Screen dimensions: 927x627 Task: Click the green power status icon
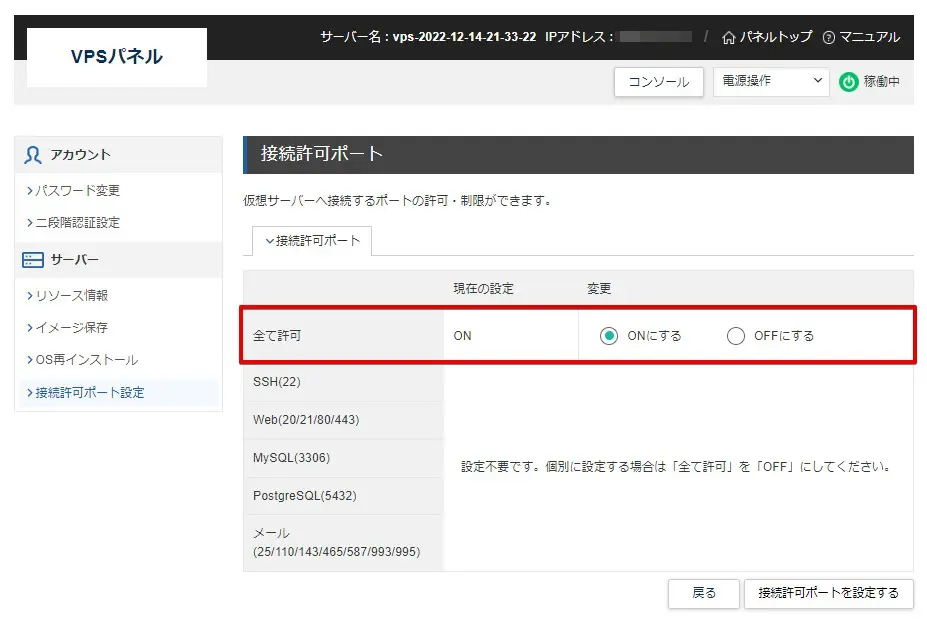pyautogui.click(x=848, y=82)
